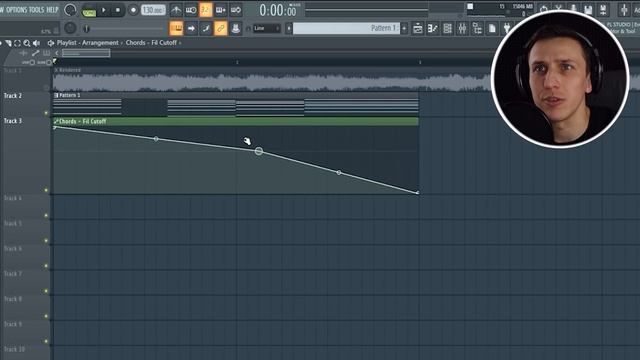Toggle song/pattern mode switch

pos(89,10)
